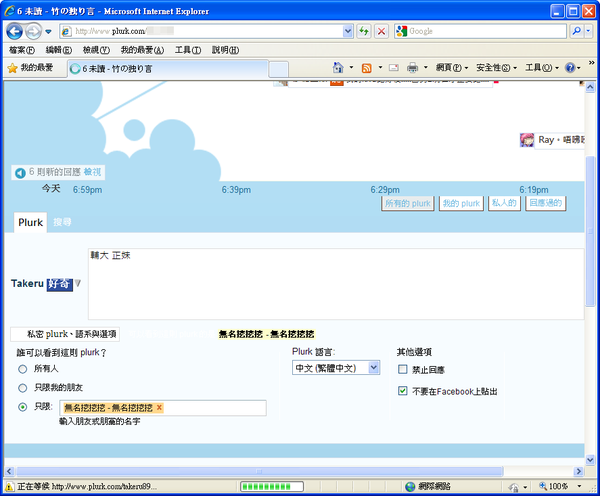Expand the zoom level dropdown arrow
Viewport: 600px width, 496px height.
580,486
